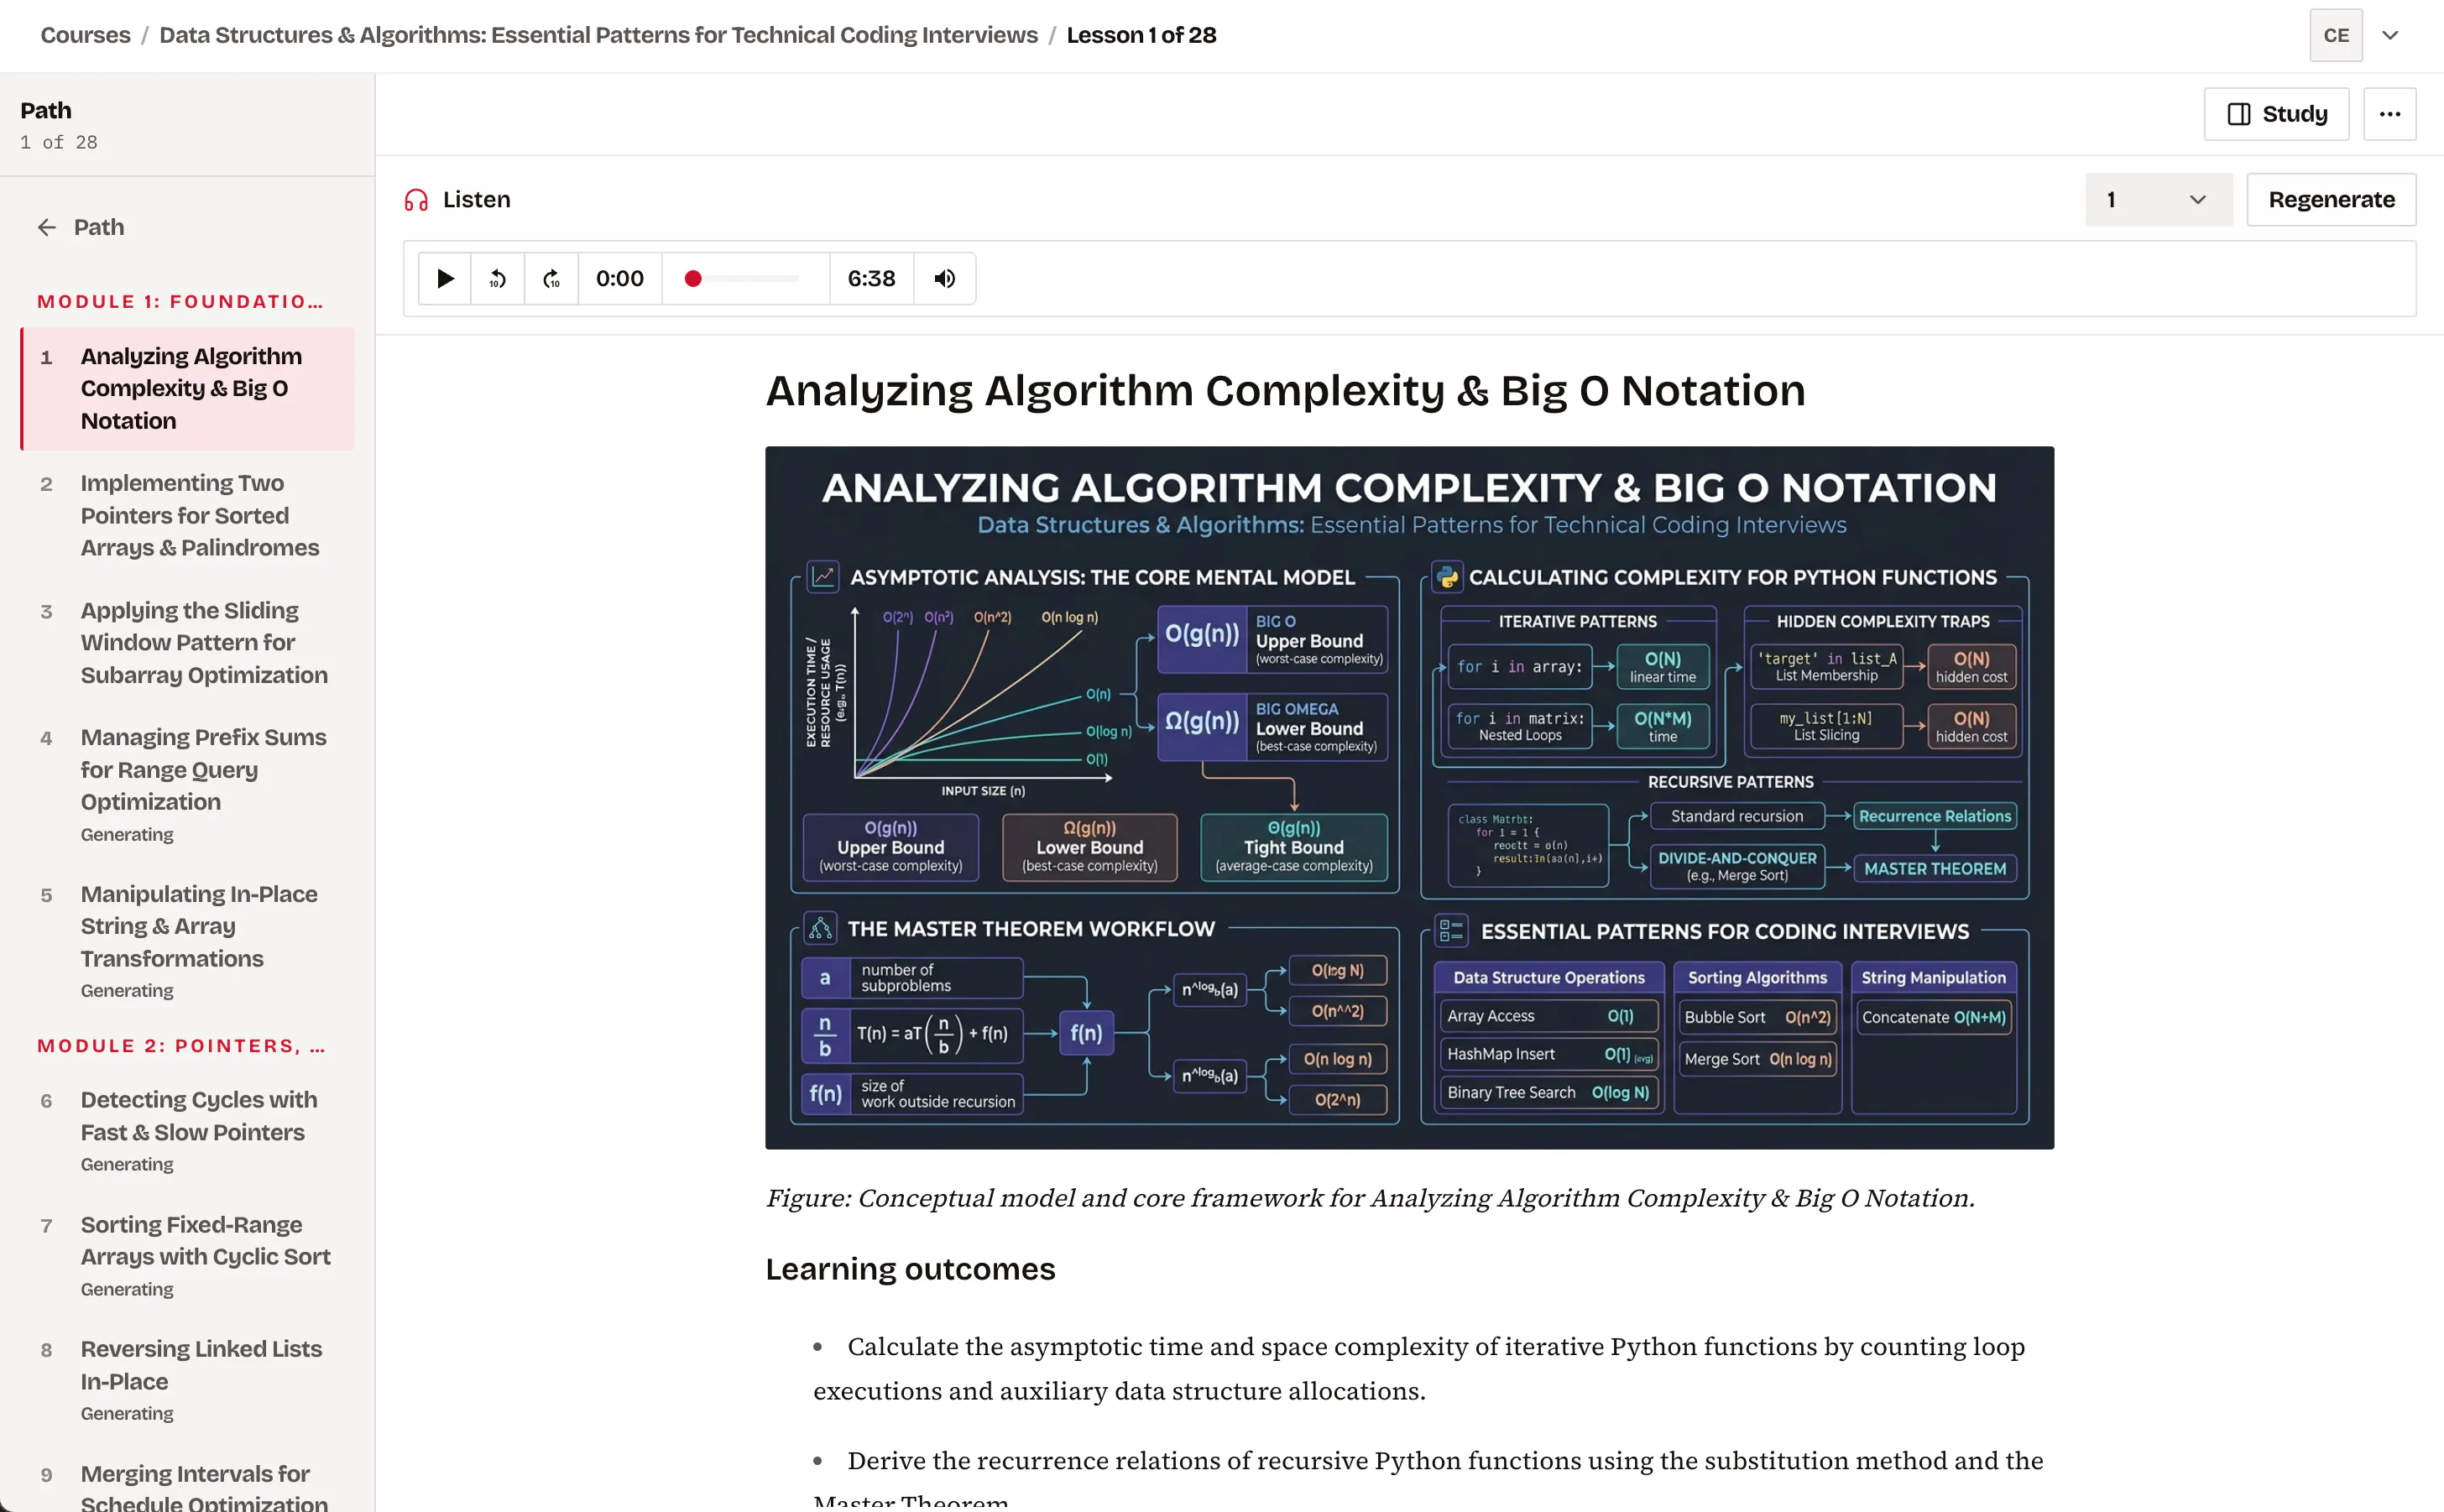Mute the audio volume
The image size is (2444, 1512).
tap(944, 278)
